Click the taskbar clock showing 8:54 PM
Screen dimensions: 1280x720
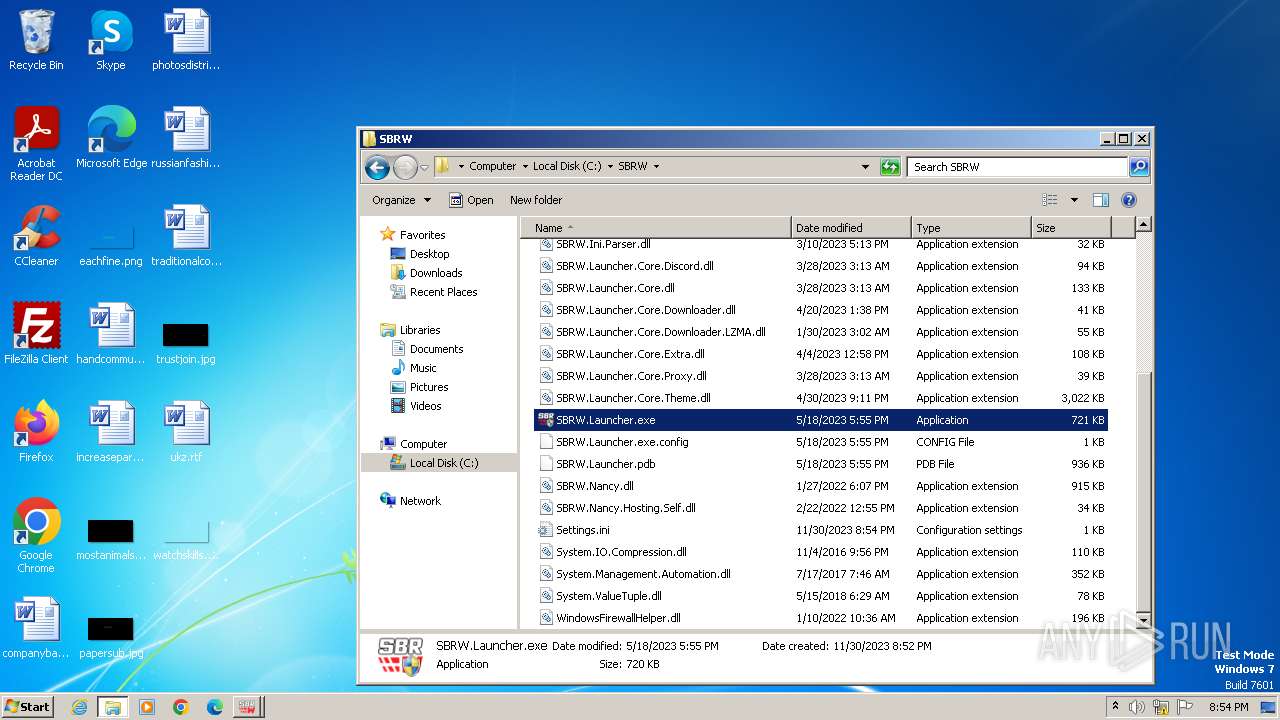pos(1228,707)
